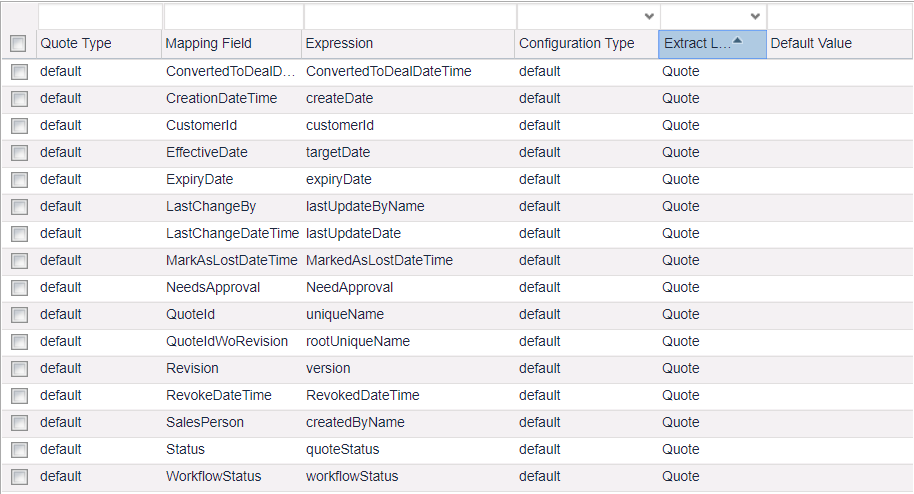Select the SalesPerson mapping field cell

point(204,423)
